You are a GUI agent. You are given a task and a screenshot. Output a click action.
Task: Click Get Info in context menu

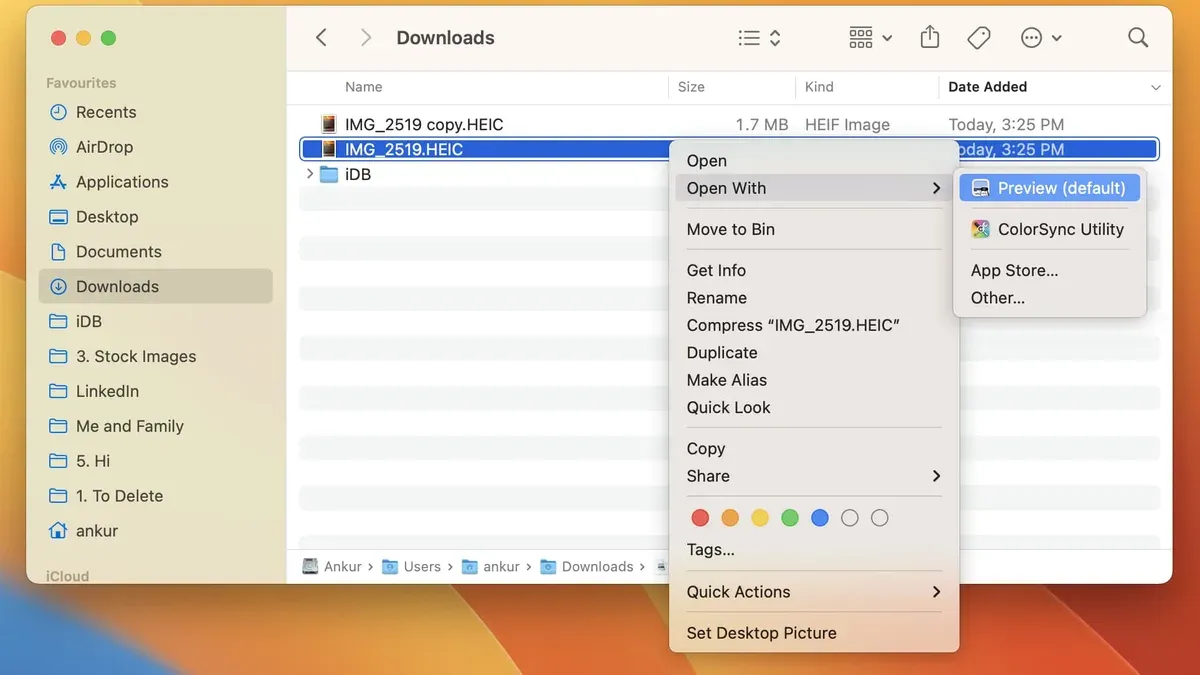[814, 270]
